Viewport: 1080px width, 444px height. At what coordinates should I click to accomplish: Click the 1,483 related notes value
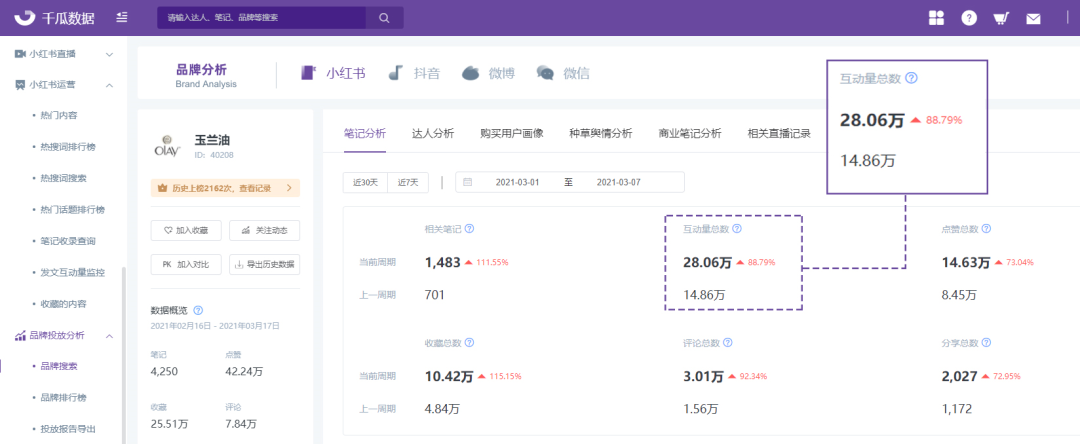[x=442, y=262]
